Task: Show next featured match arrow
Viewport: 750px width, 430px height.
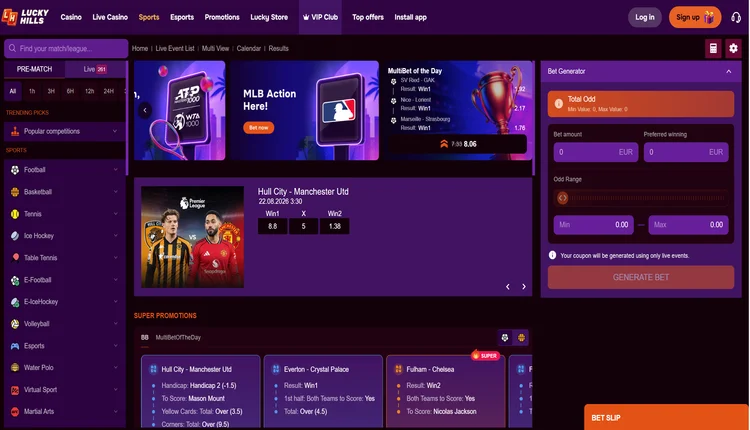Action: click(524, 287)
